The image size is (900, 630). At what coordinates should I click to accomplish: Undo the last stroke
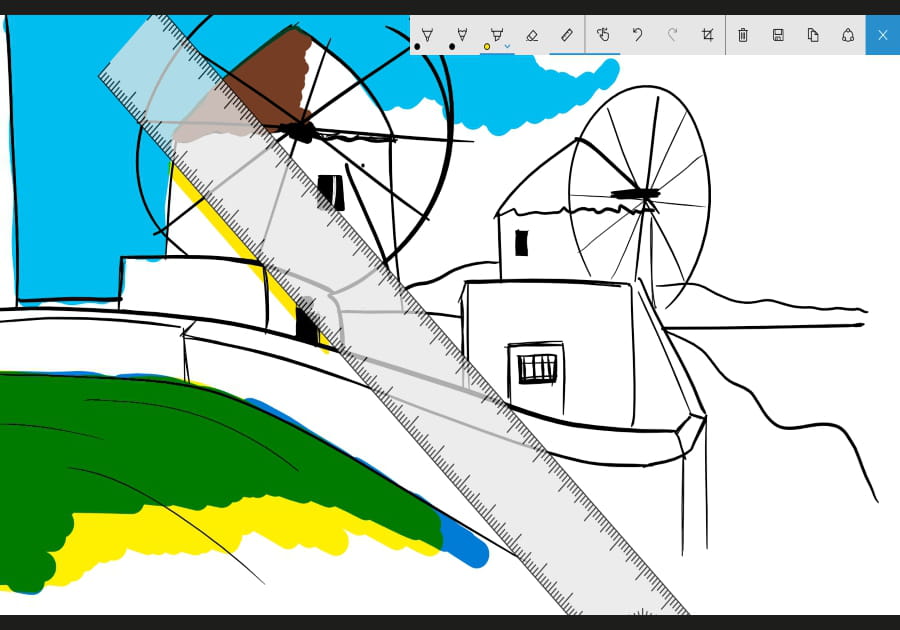[x=638, y=36]
